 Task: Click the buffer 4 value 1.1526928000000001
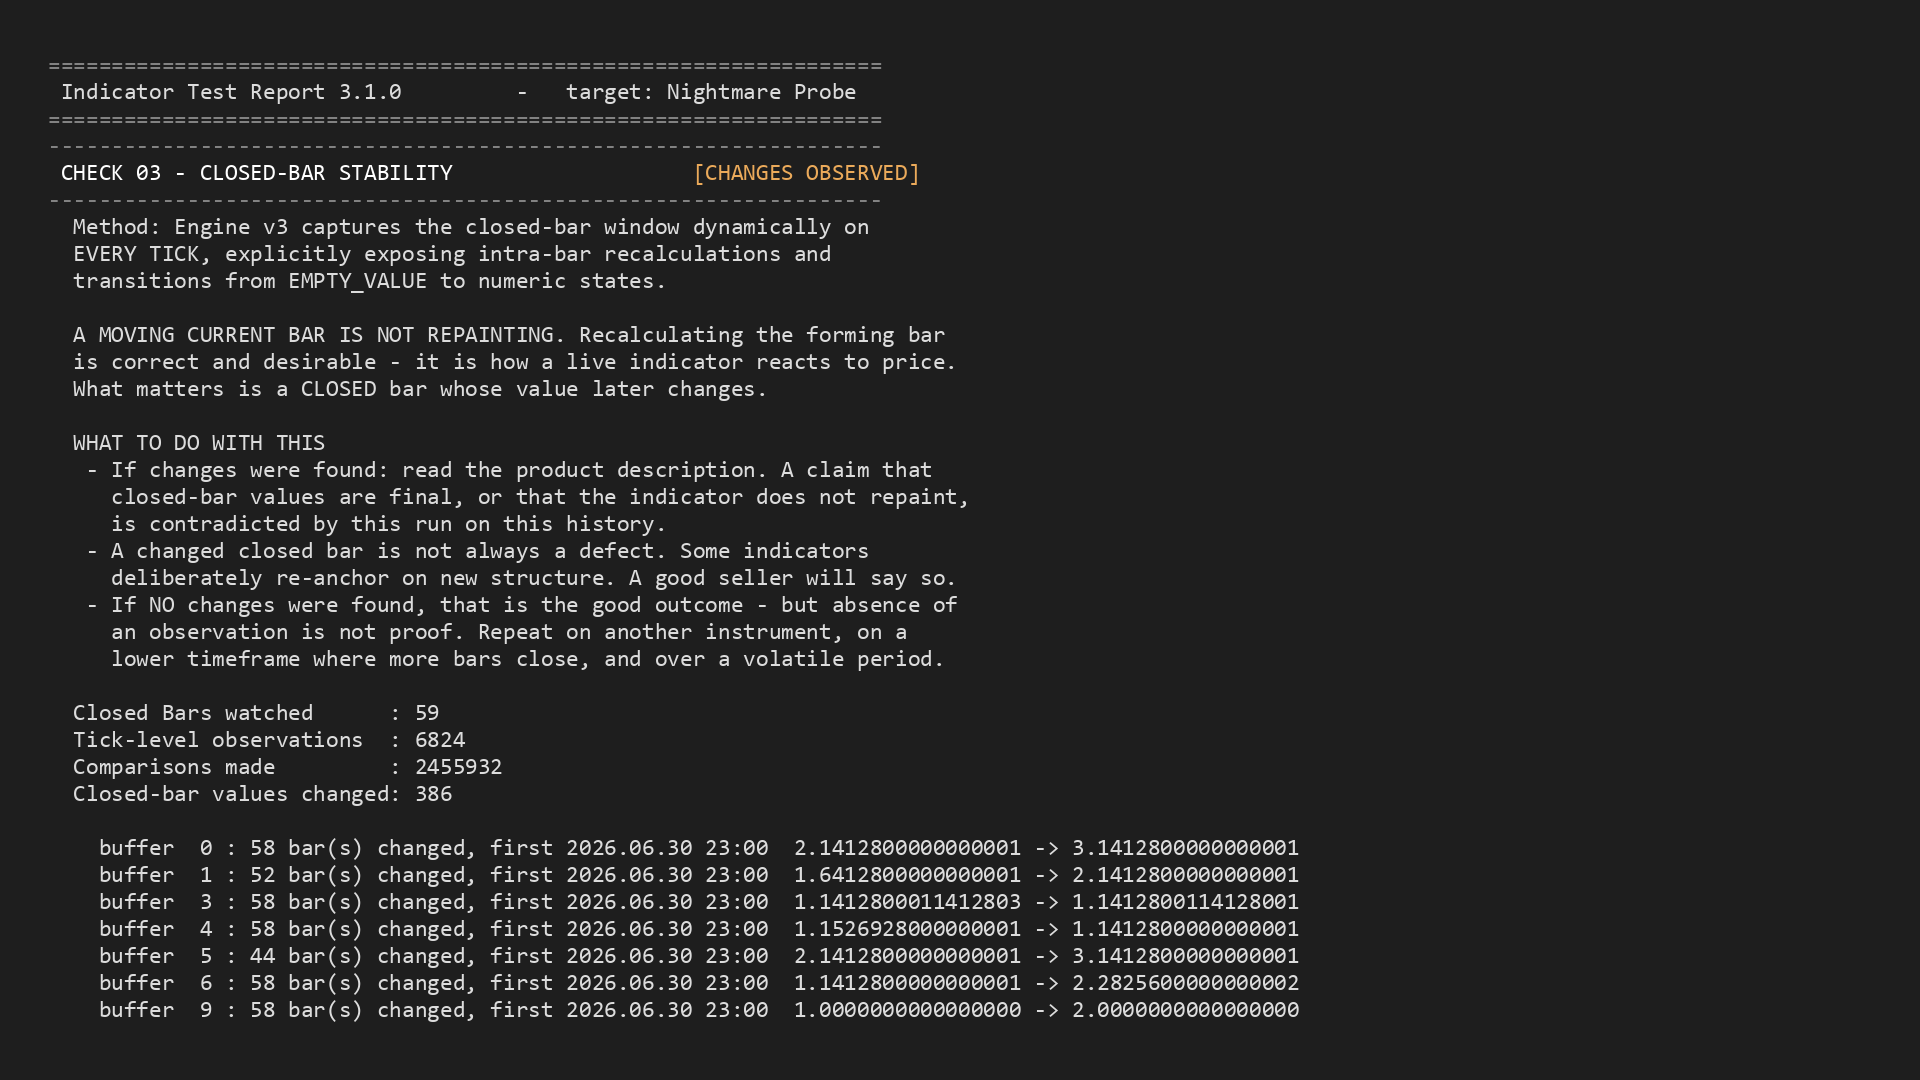click(908, 929)
